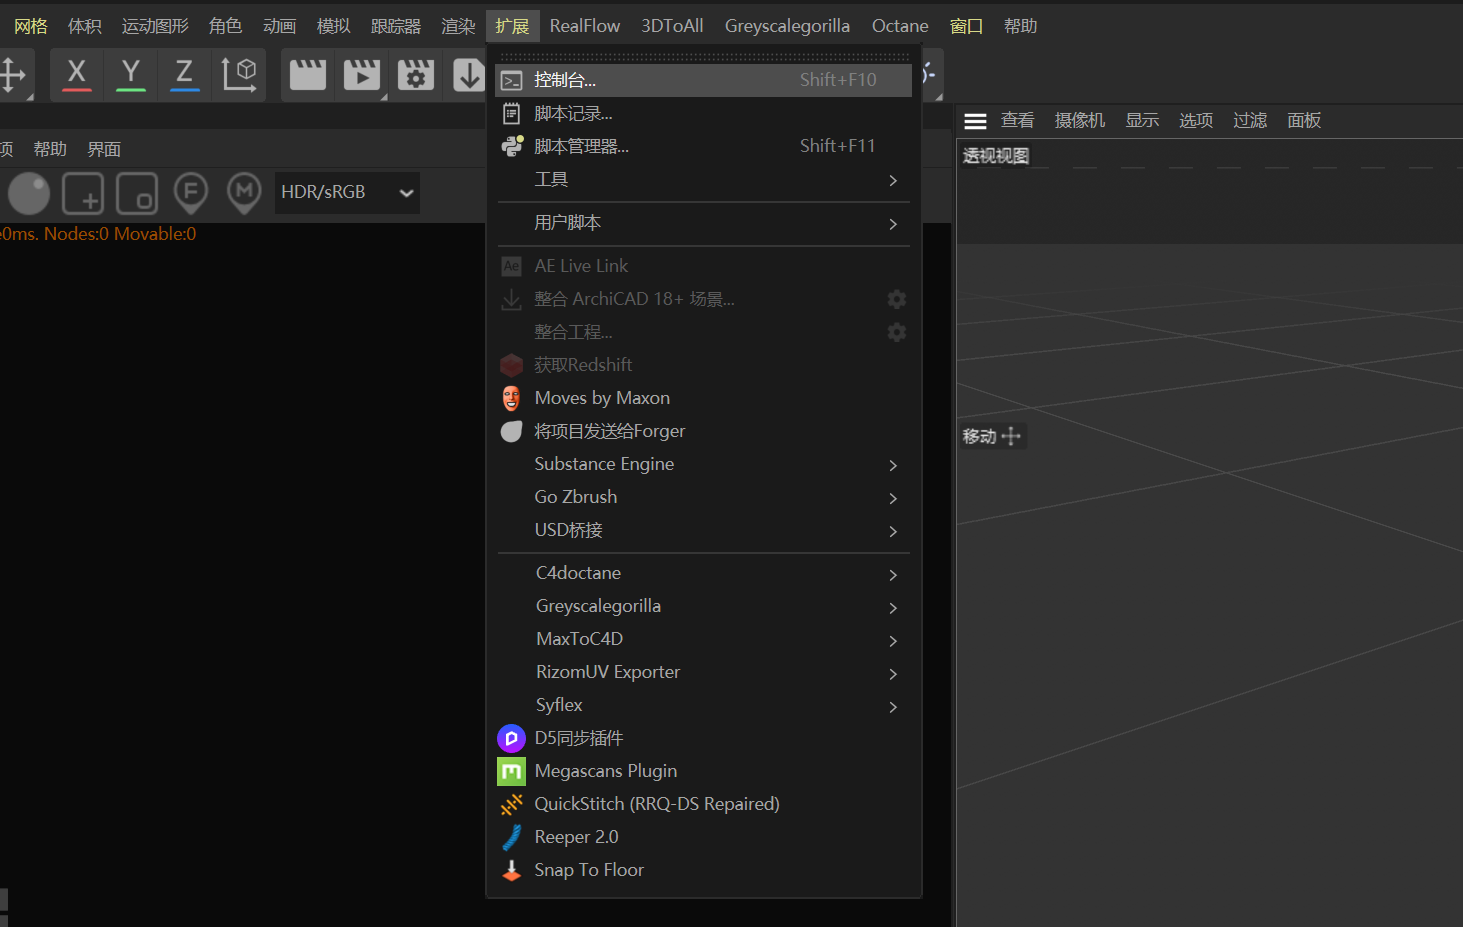This screenshot has width=1463, height=927.
Task: Click the render to picture viewer icon
Action: point(362,75)
